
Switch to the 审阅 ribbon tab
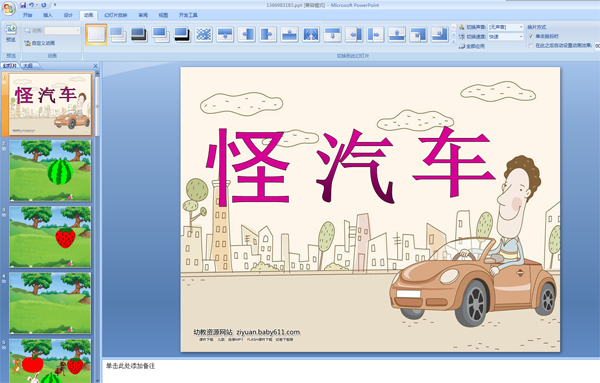pos(143,15)
